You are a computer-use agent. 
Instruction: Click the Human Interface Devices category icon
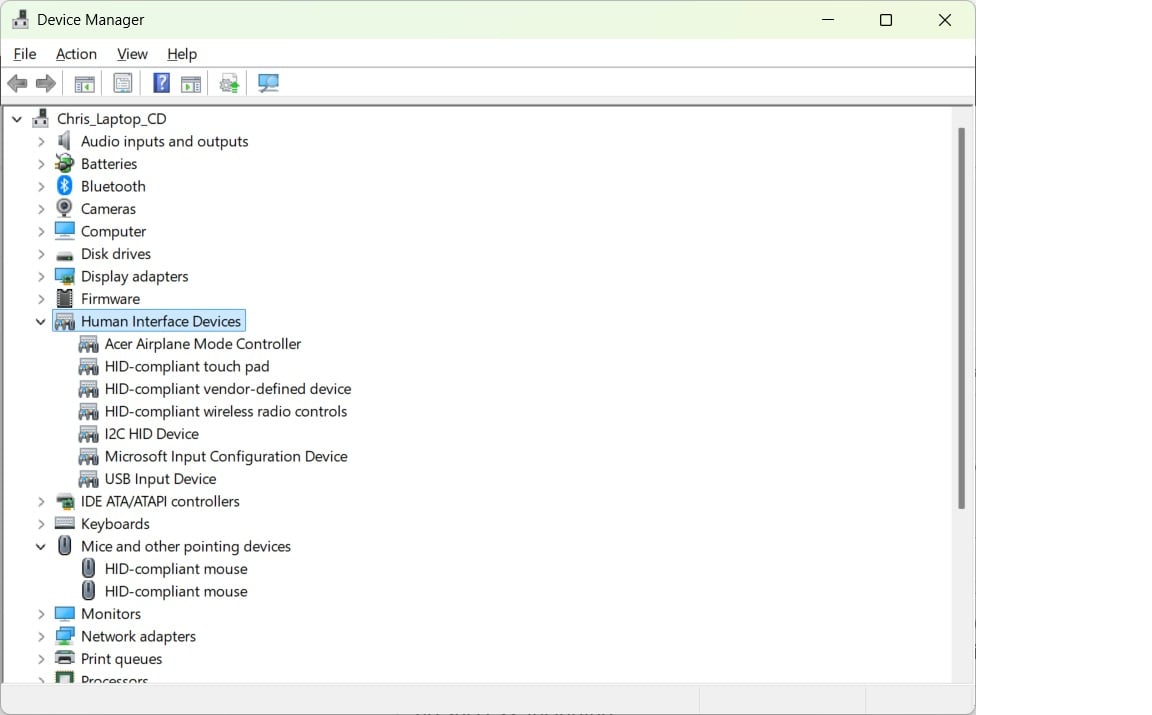pos(65,321)
